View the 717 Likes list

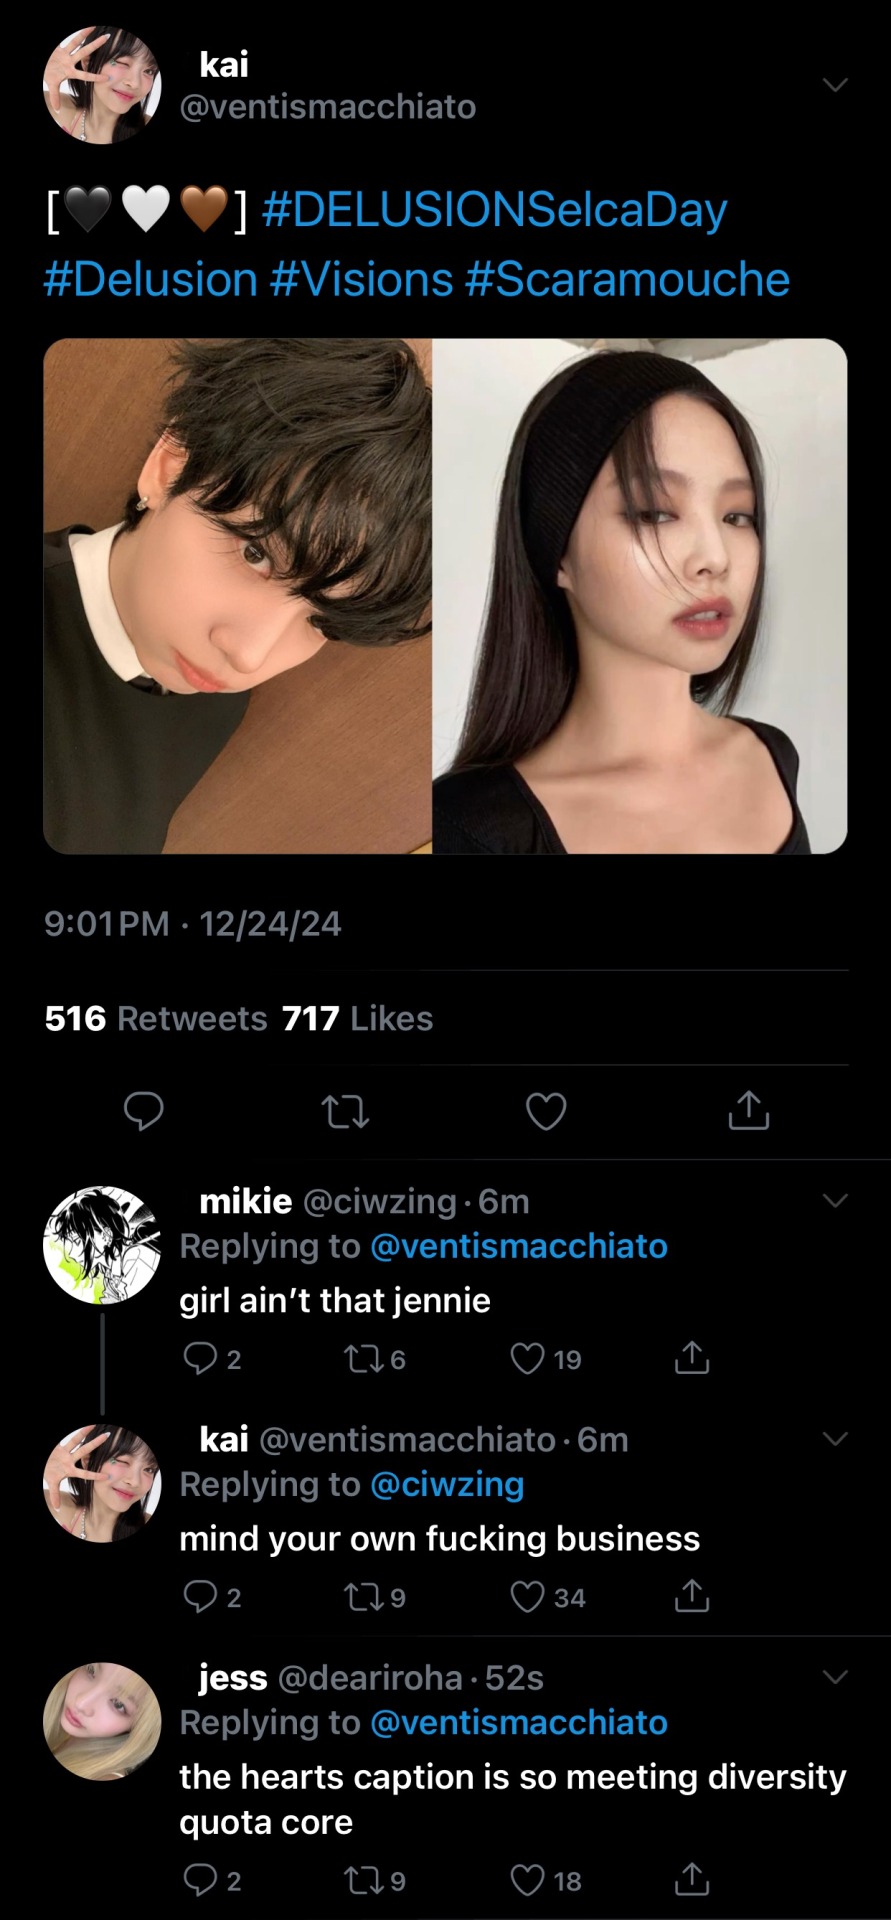(357, 1018)
